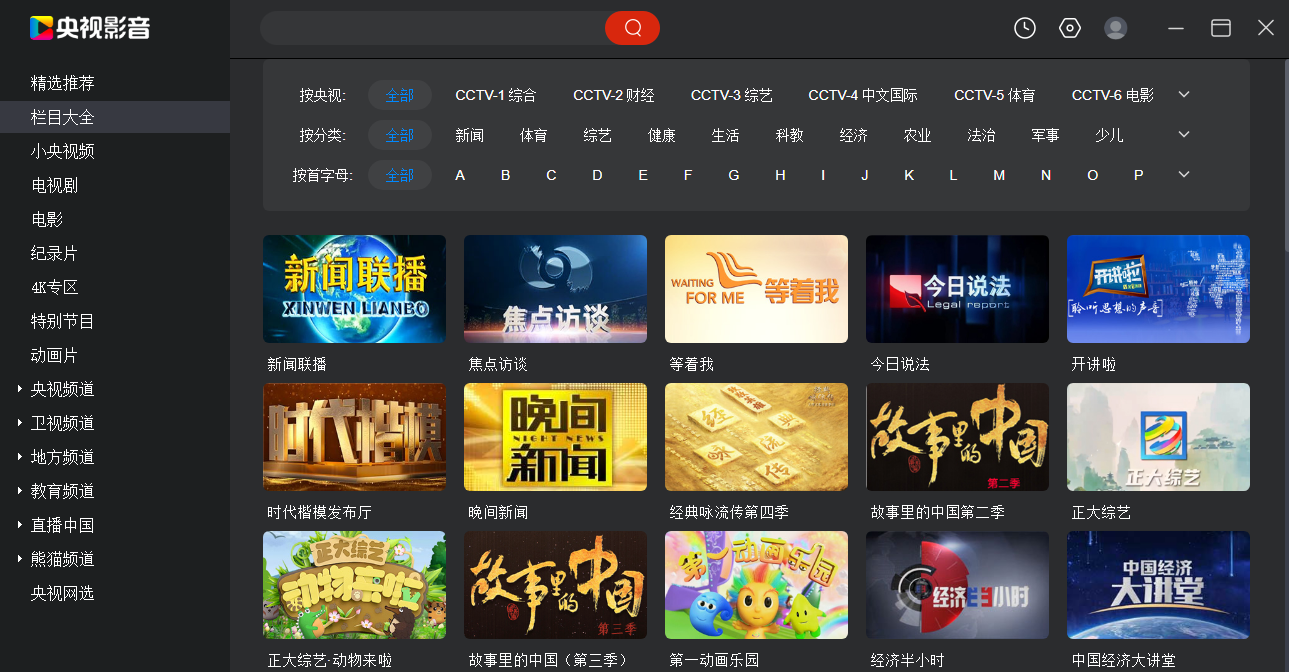1289x672 pixels.
Task: Open 电视剧 section
Action: tap(55, 185)
